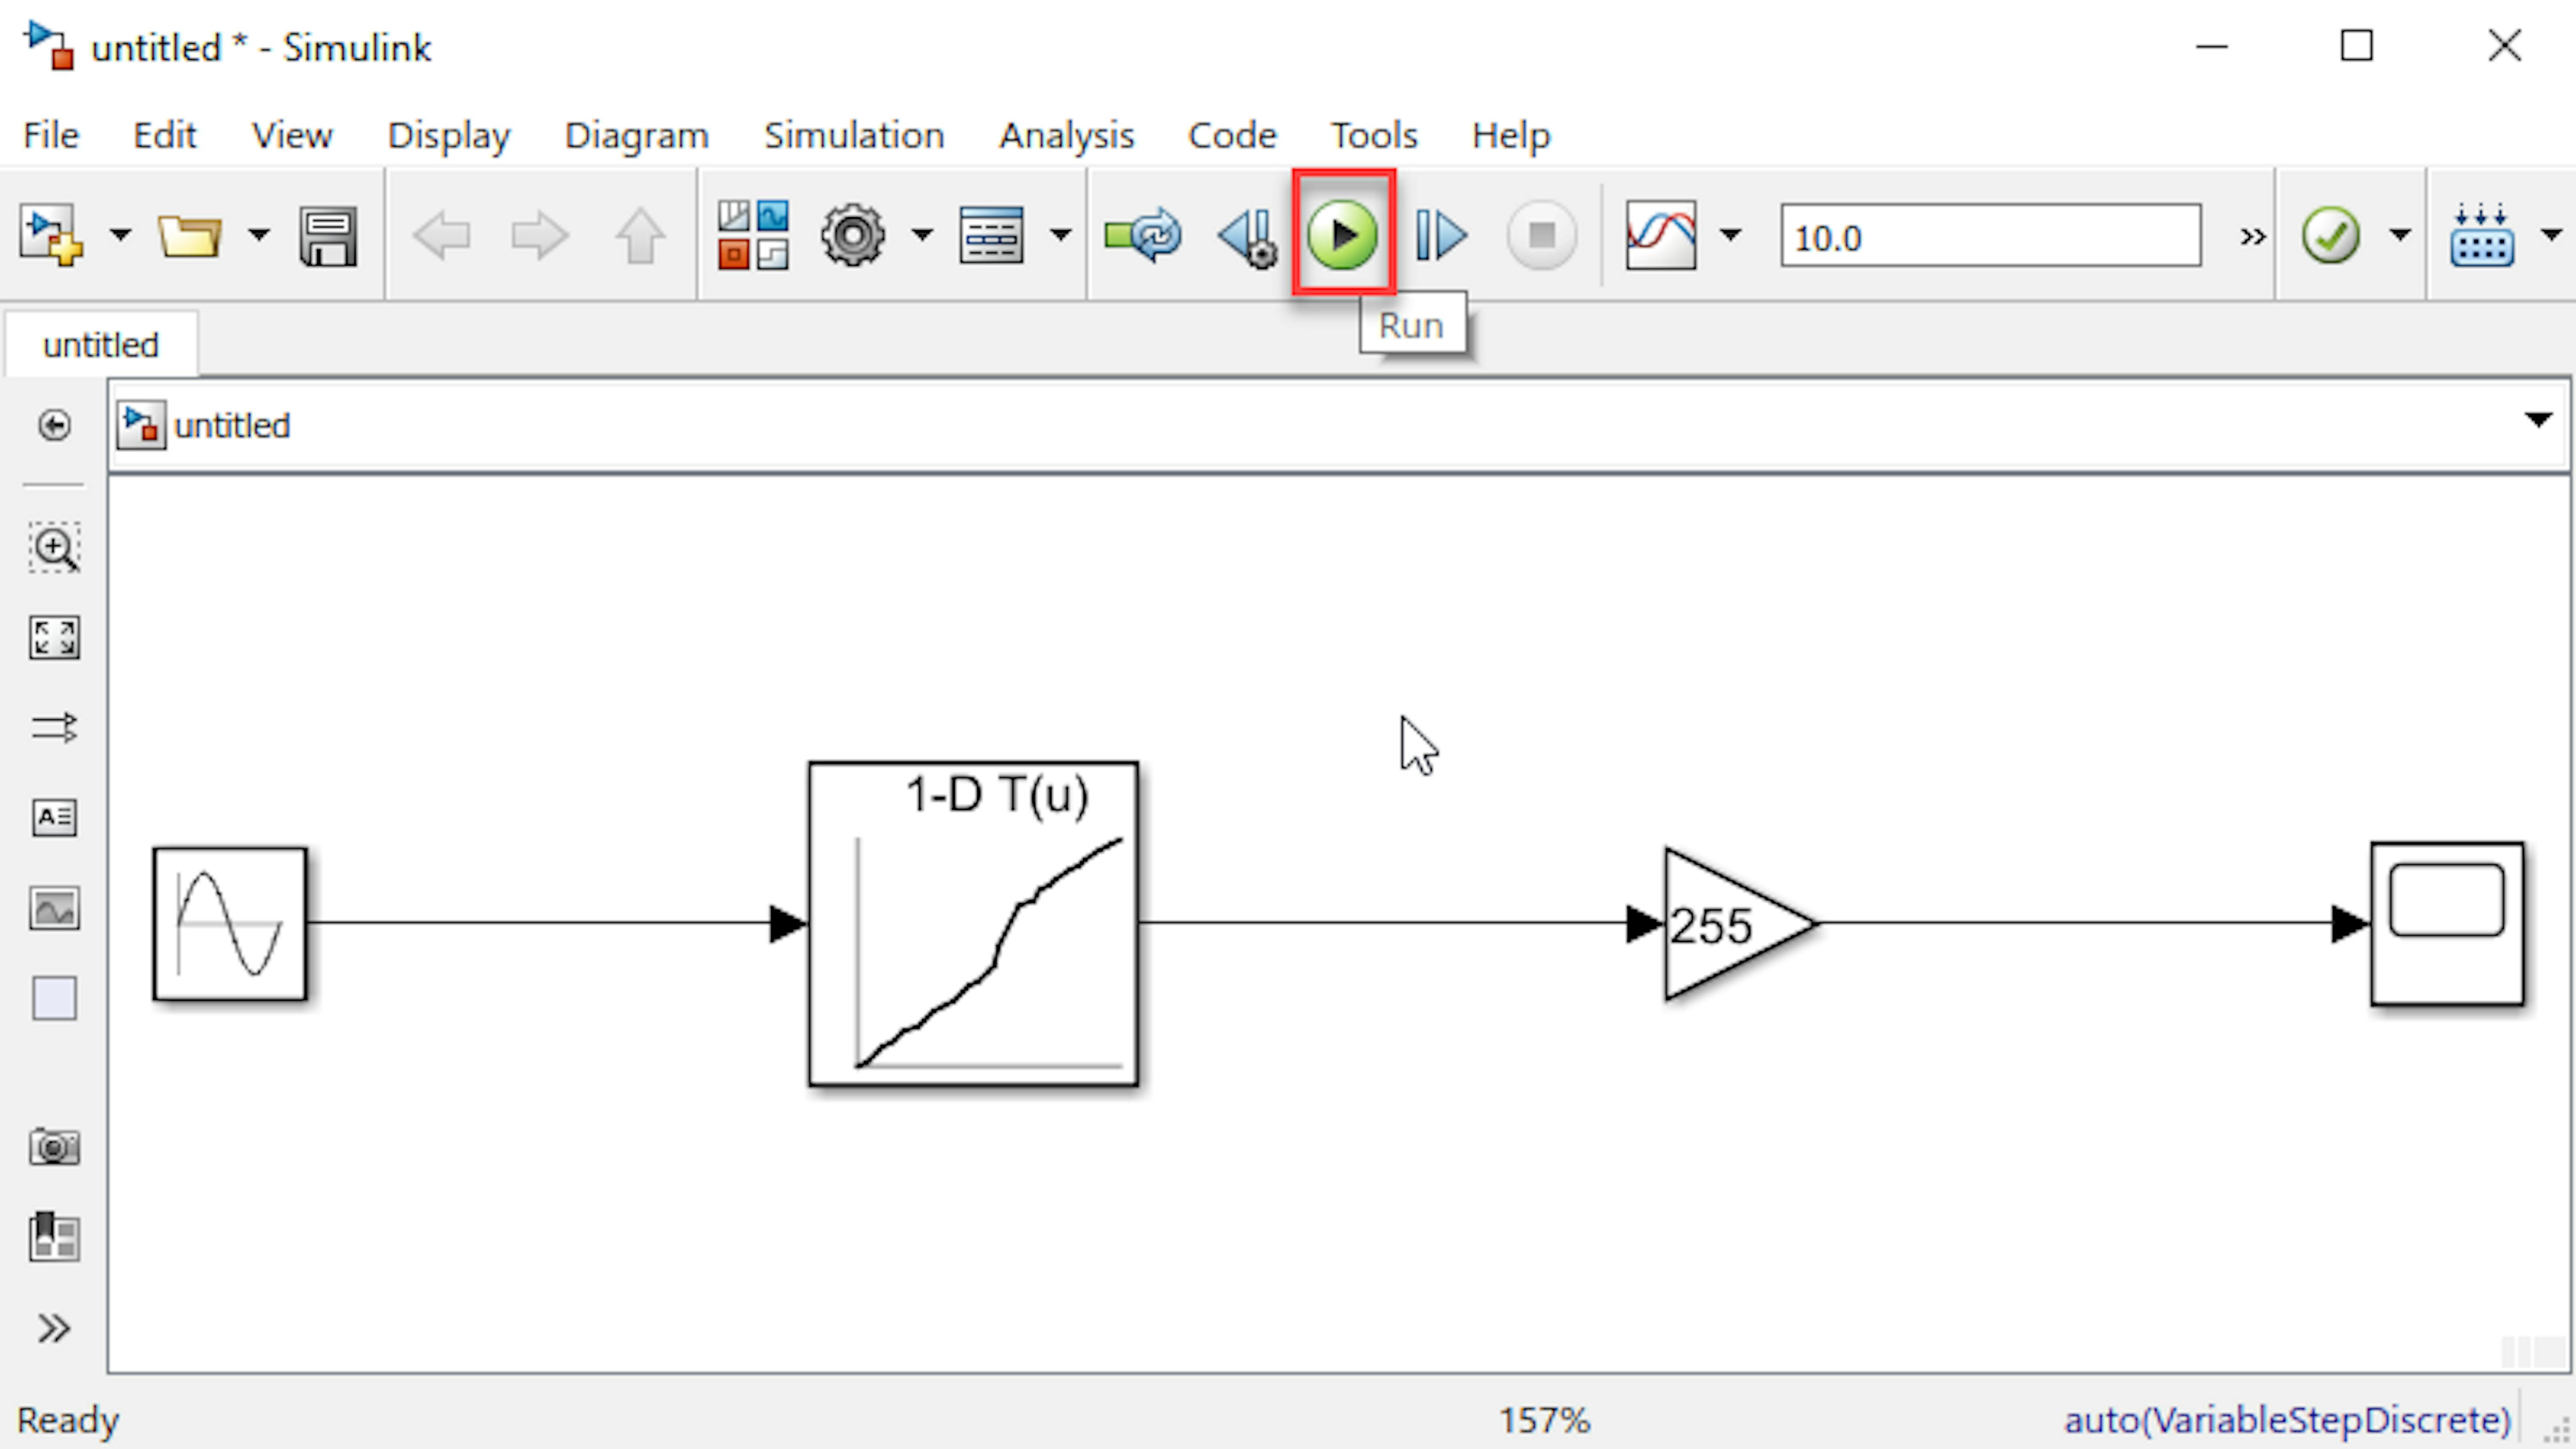
Task: Open the Library Browser icon
Action: [753, 236]
